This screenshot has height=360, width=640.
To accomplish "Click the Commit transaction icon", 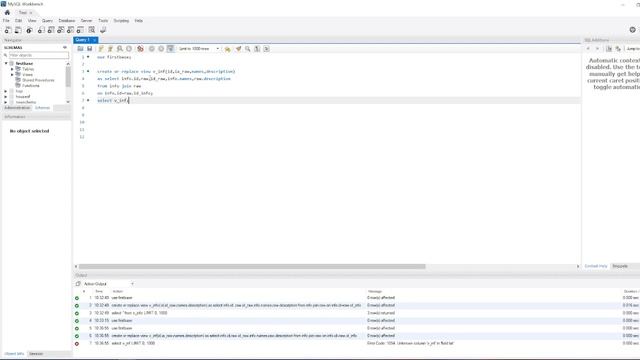I will [151, 49].
